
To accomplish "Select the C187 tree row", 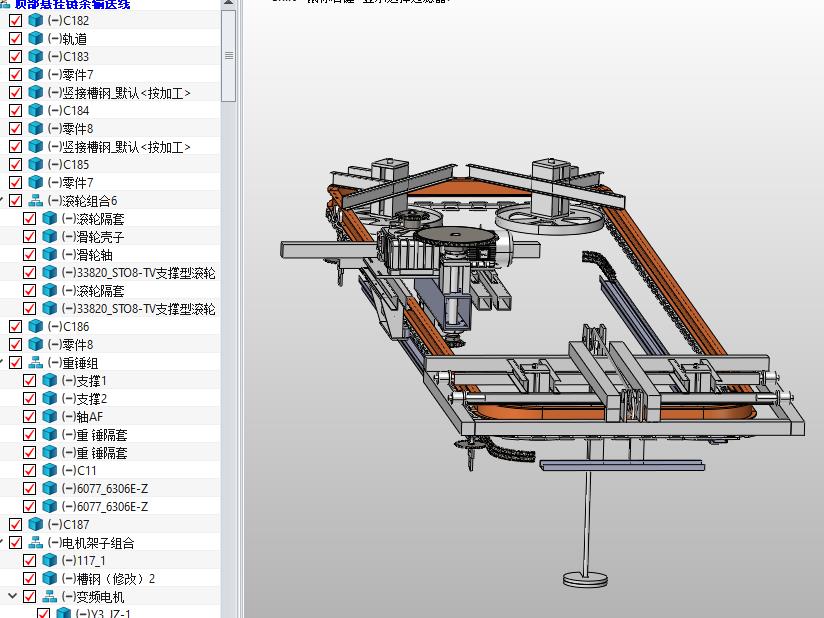I will coord(110,524).
